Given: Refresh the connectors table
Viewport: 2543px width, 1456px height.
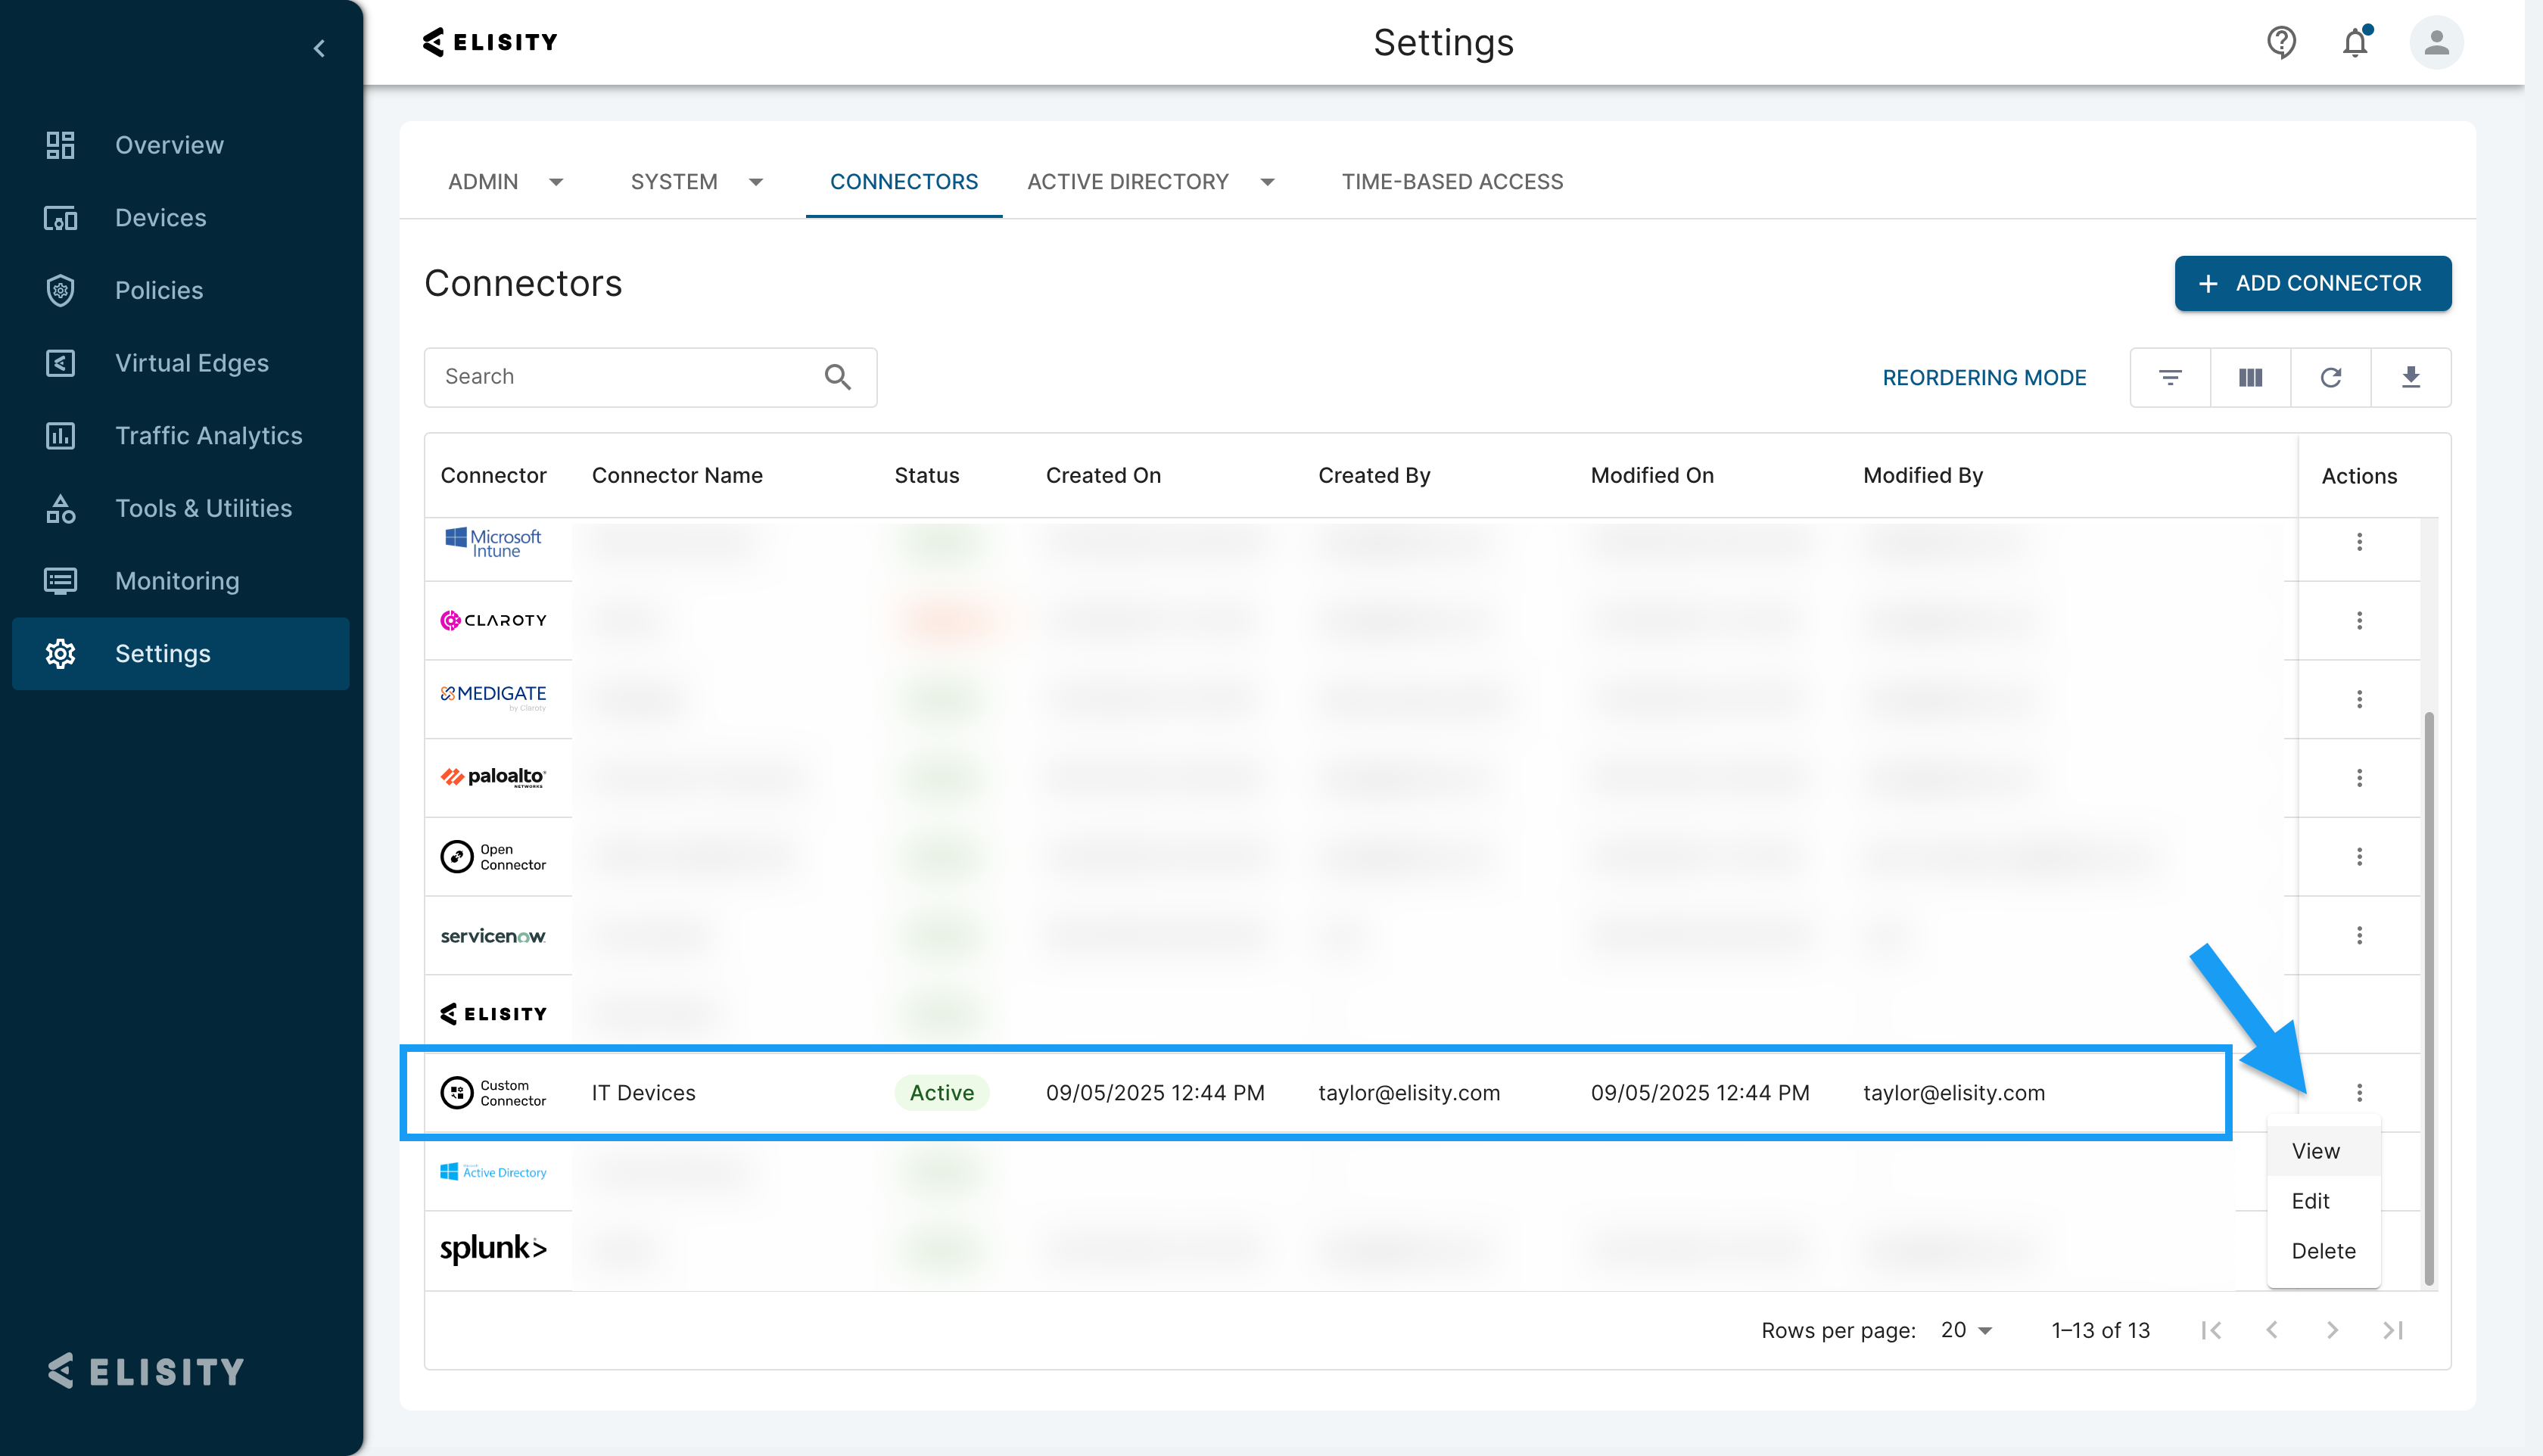Looking at the screenshot, I should click(x=2331, y=378).
